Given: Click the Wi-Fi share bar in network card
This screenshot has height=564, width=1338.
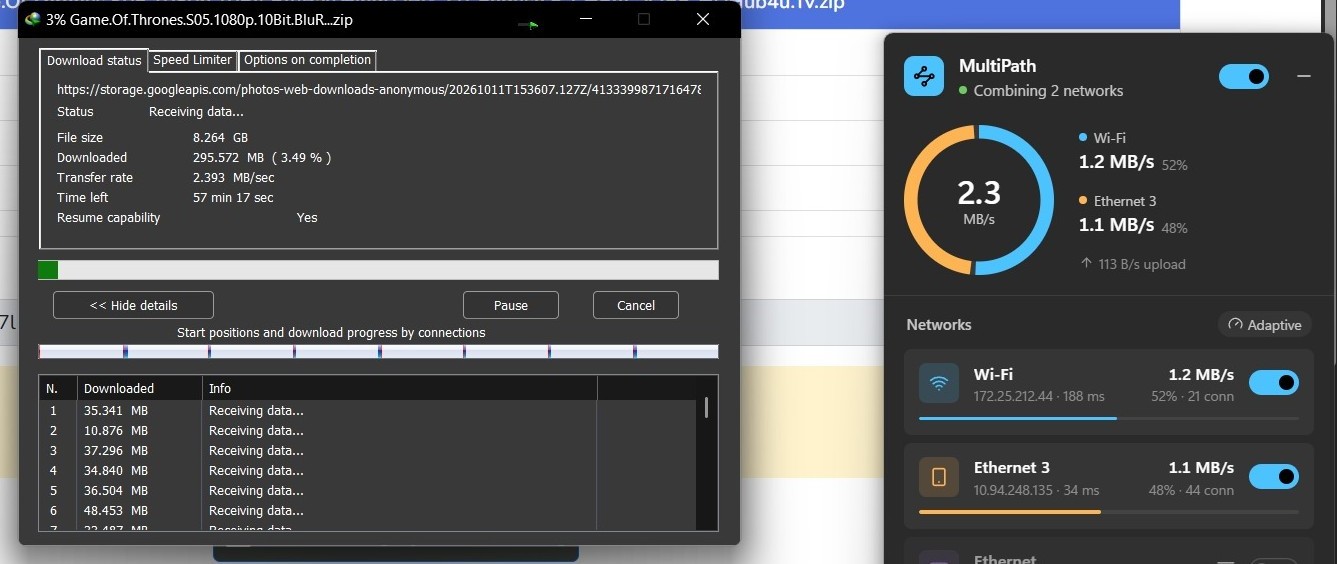Looking at the screenshot, I should pyautogui.click(x=1108, y=418).
